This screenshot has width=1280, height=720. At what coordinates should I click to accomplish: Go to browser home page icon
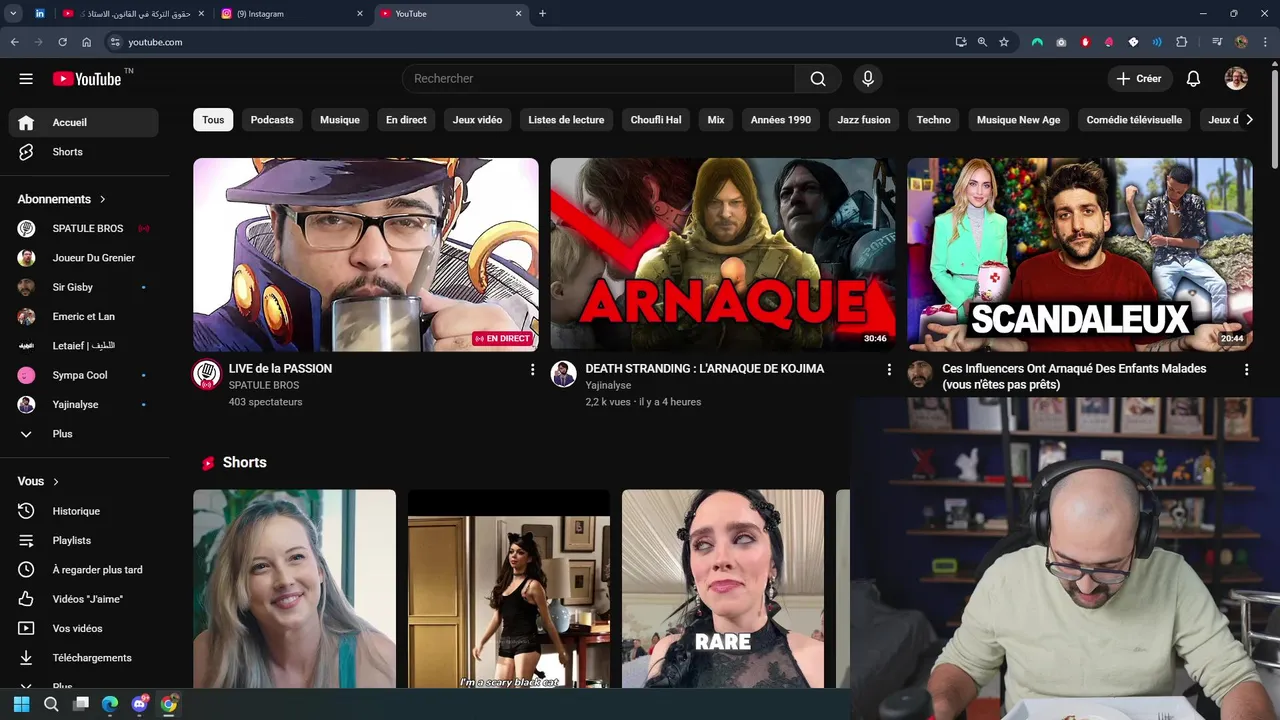click(x=87, y=42)
